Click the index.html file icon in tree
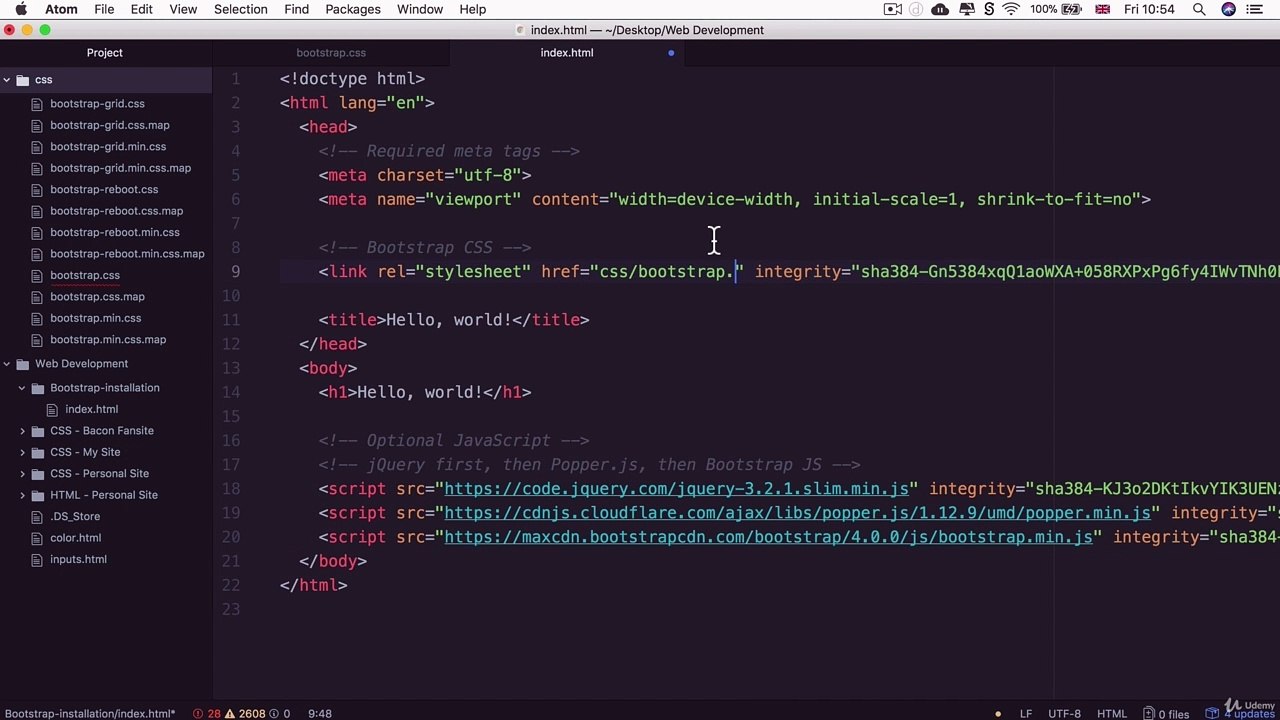The image size is (1280, 720). point(53,410)
